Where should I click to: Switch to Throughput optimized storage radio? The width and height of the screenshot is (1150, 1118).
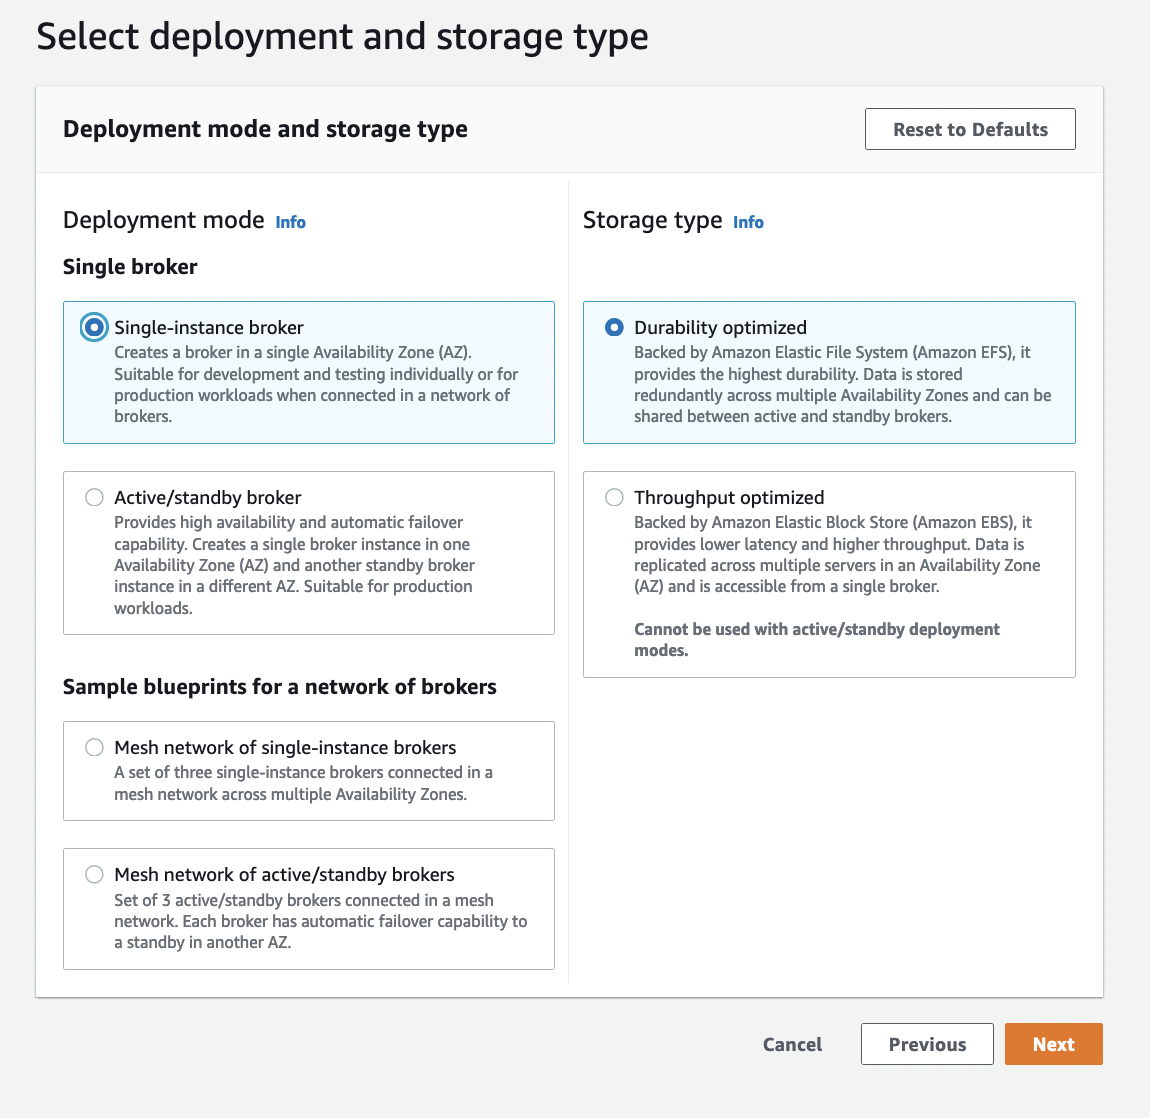tap(614, 497)
